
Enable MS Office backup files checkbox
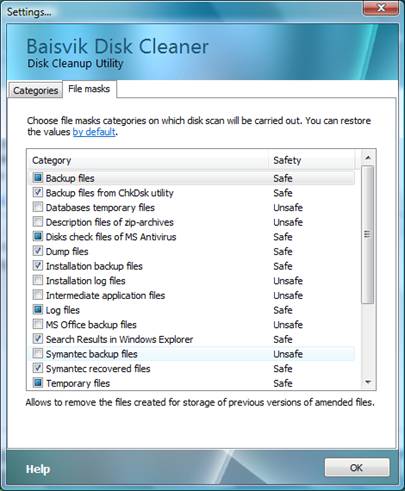tap(38, 324)
